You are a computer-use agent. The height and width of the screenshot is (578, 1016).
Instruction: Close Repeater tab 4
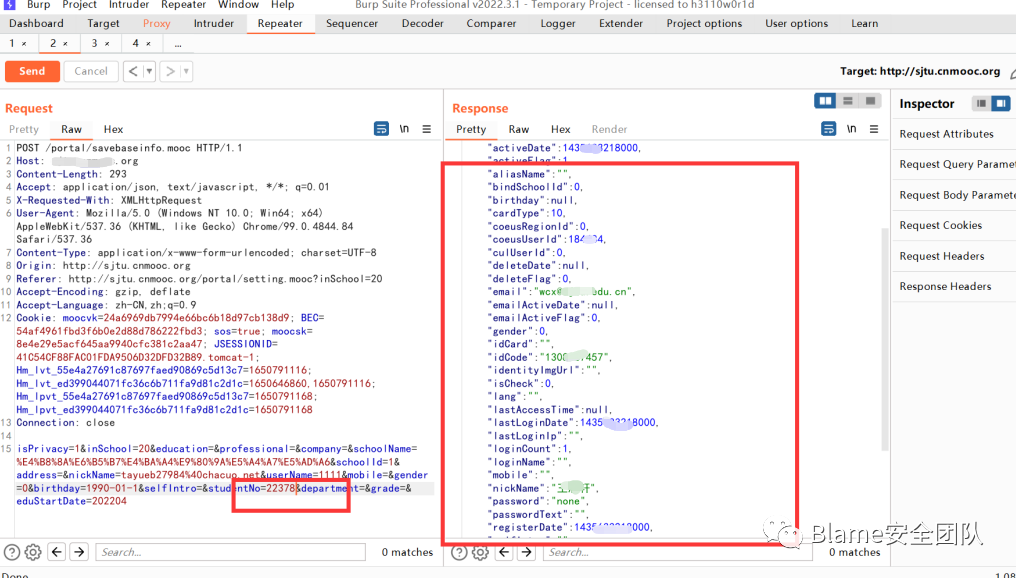[148, 44]
